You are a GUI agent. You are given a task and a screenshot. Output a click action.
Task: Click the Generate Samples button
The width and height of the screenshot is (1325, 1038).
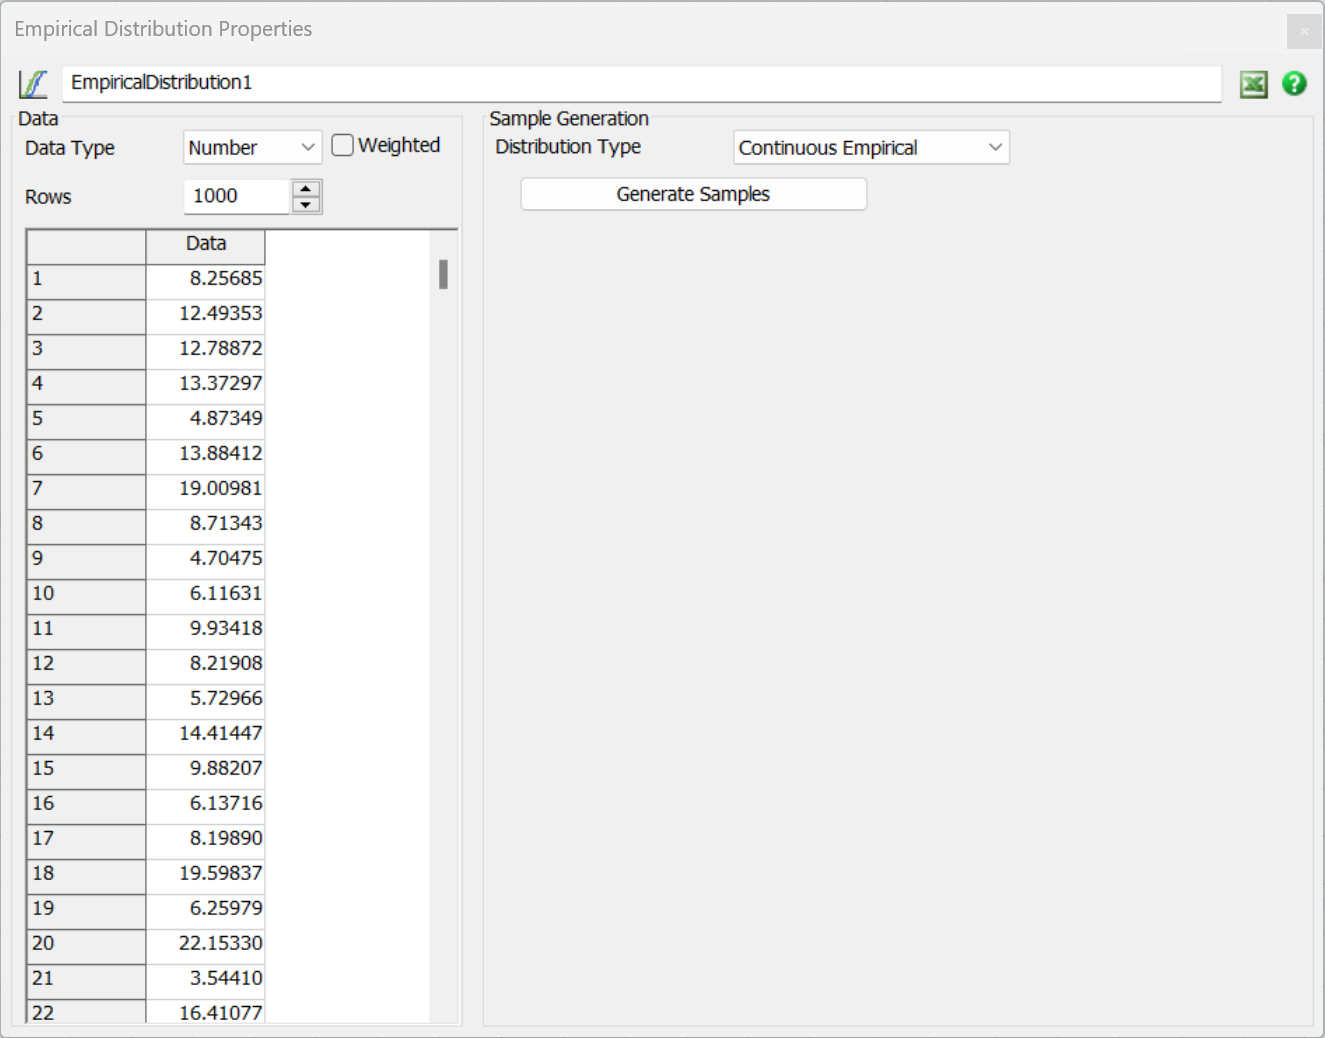point(692,194)
